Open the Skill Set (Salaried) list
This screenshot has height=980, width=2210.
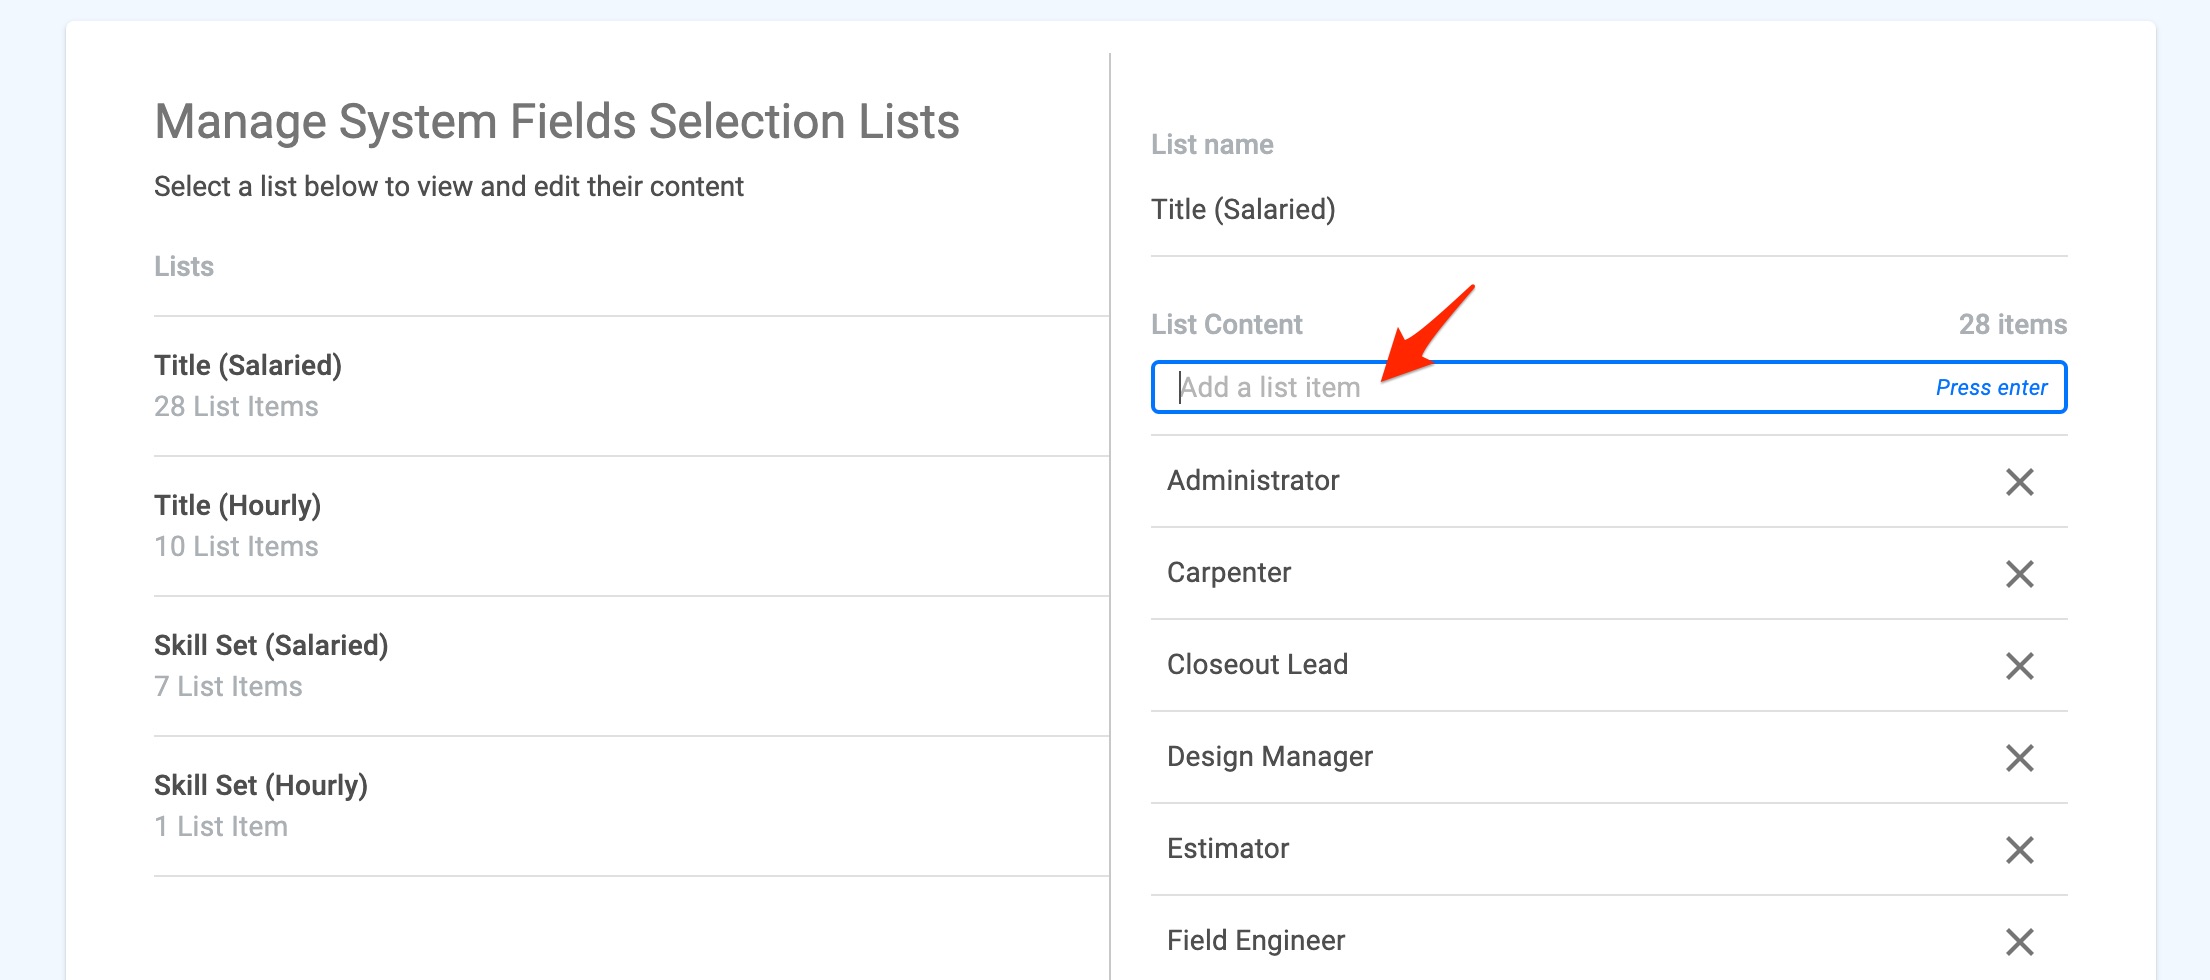coord(631,666)
